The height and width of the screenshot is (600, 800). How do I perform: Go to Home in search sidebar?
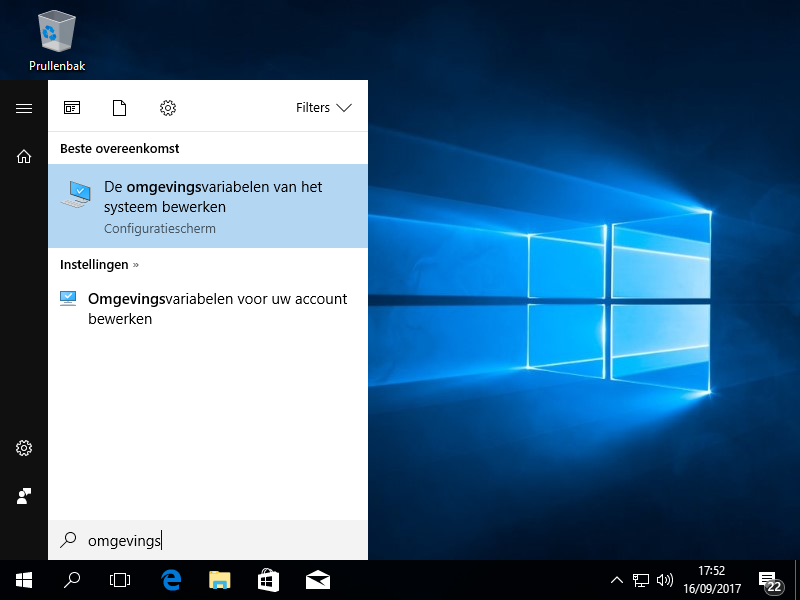24,156
